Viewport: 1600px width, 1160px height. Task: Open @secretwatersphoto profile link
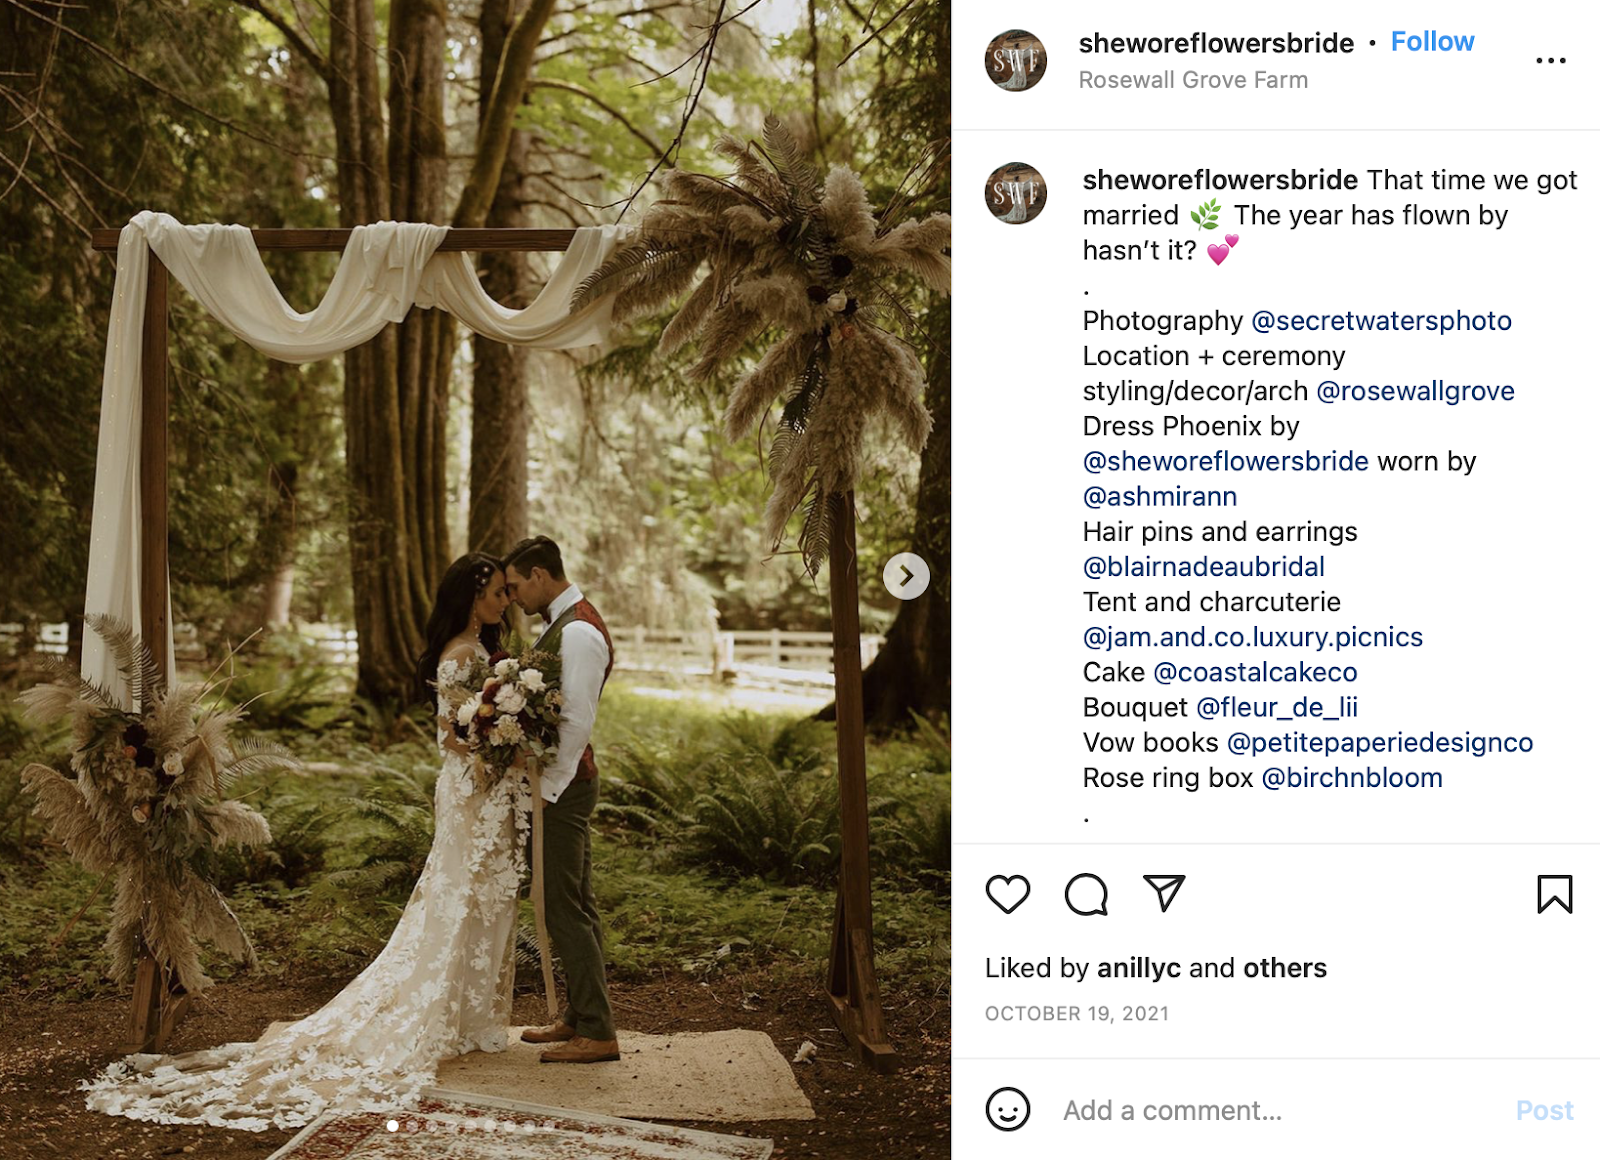coord(1381,321)
